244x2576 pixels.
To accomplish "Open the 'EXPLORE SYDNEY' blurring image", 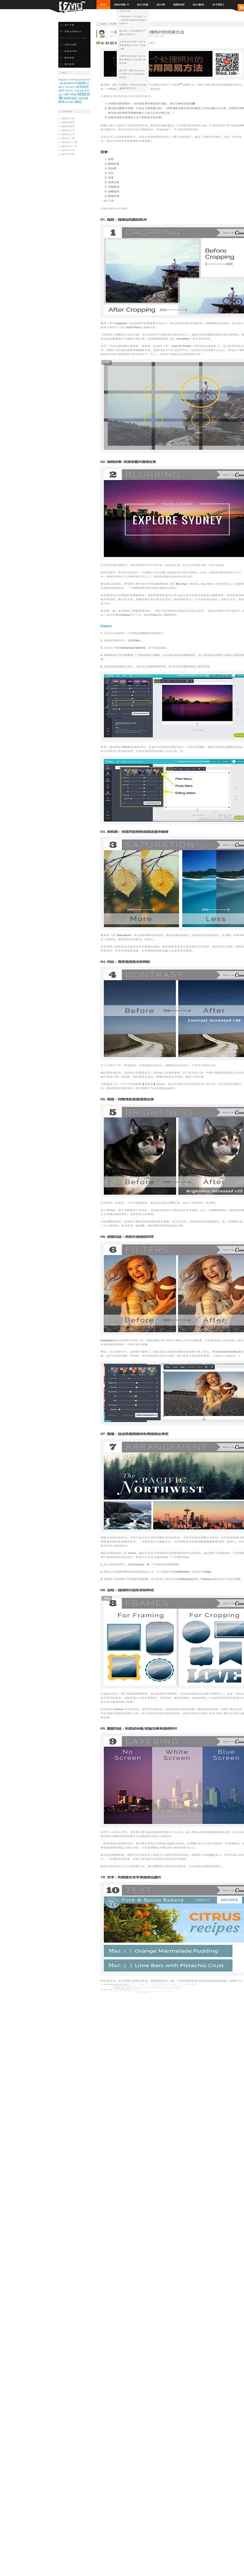I will [172, 513].
